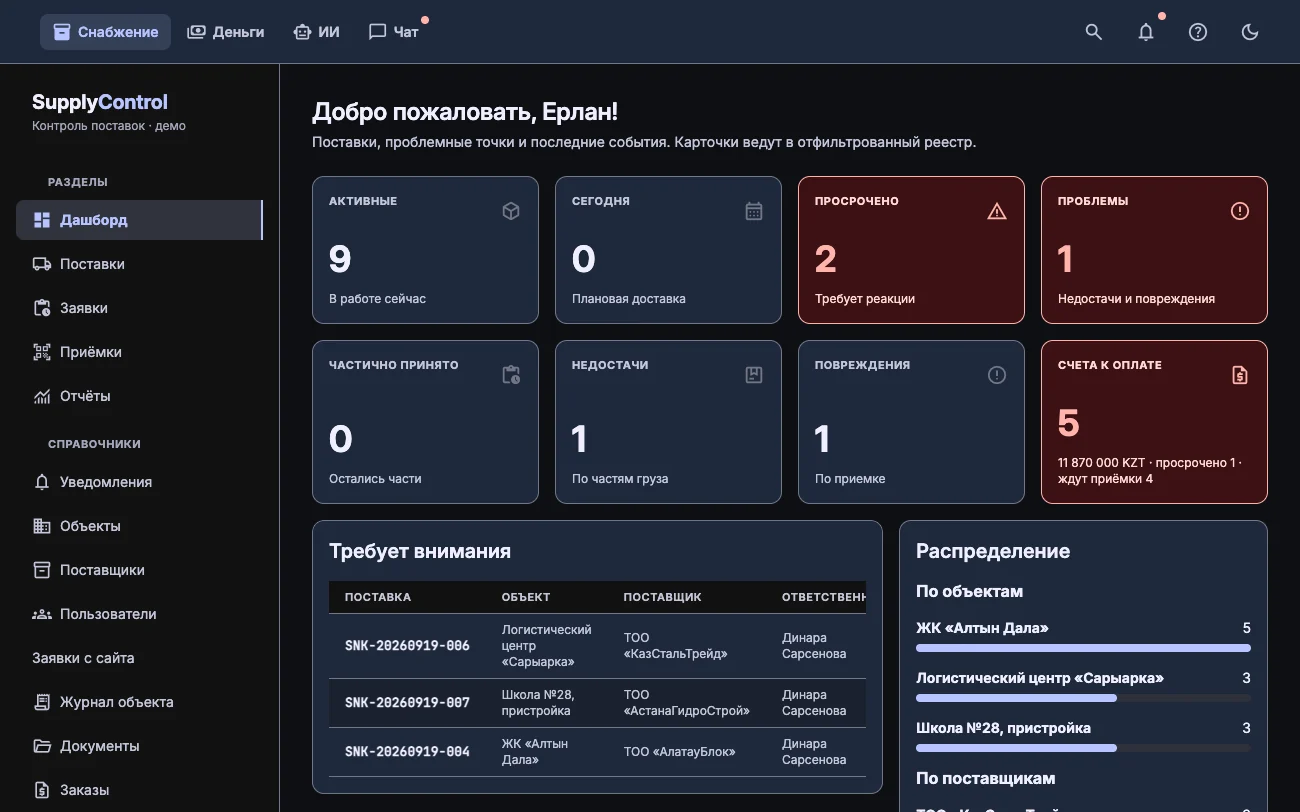Open delivery SNK-20260919-006 row

(x=597, y=646)
